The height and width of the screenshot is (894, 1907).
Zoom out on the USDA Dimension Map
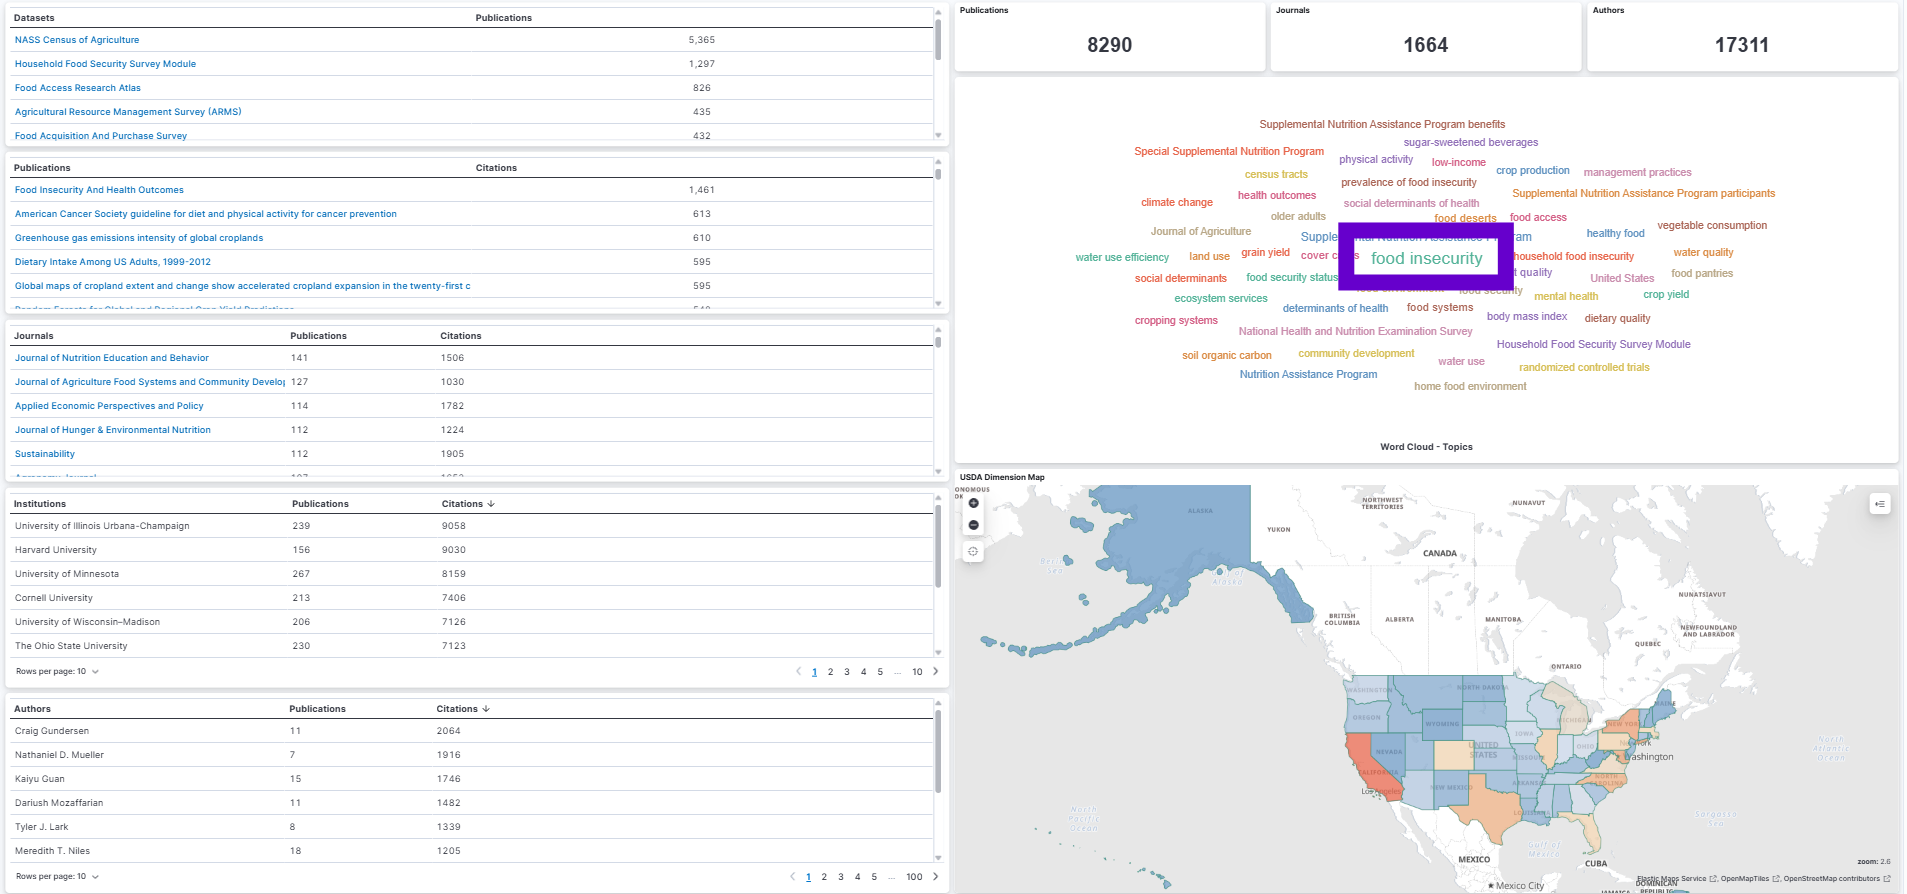(x=973, y=525)
